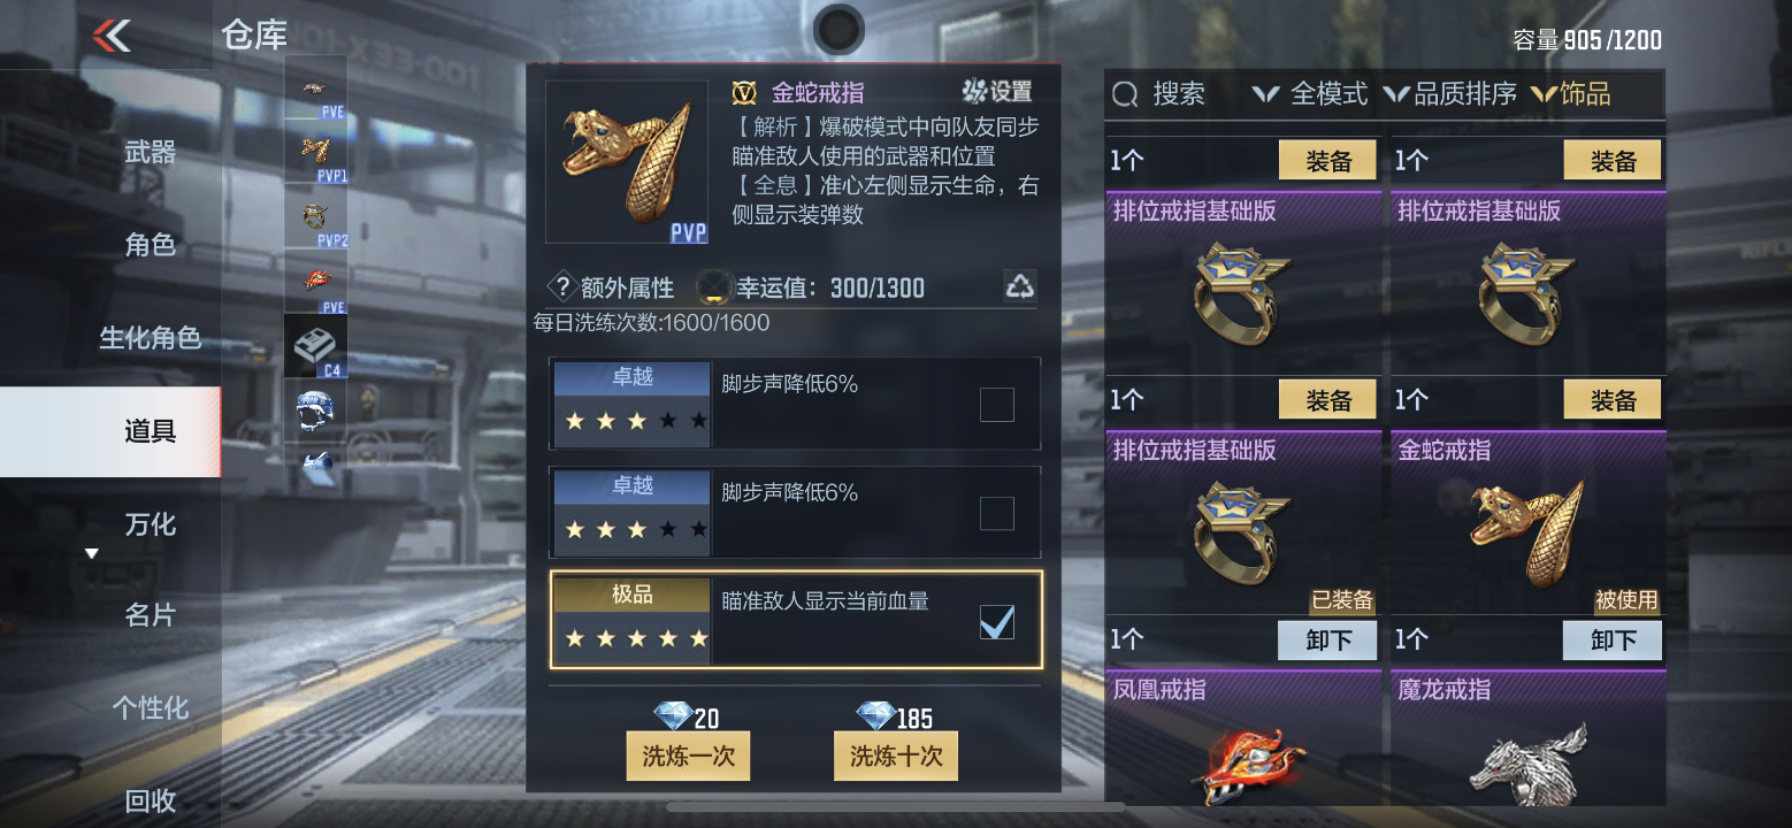The image size is (1792, 828).
Task: Select the helmet item category icon
Action: tap(315, 410)
